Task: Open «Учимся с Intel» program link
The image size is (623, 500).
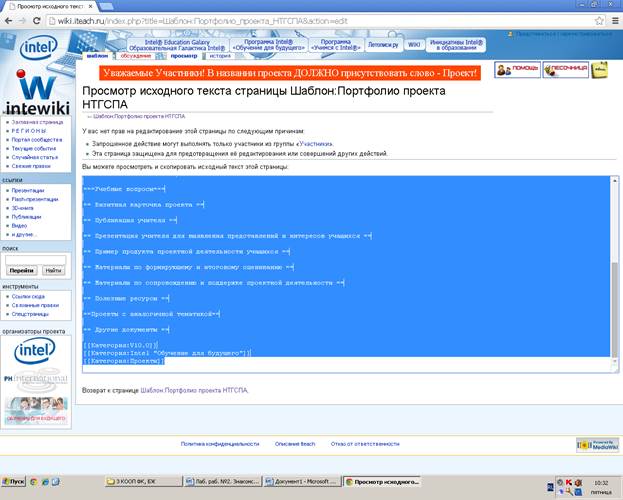Action: point(336,45)
